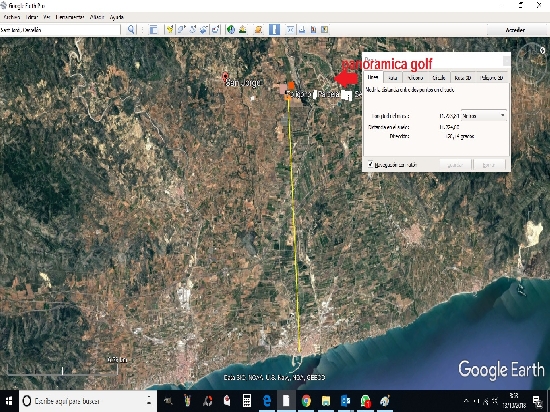
Task: Switch to the Polígono 3D tab
Action: [492, 77]
